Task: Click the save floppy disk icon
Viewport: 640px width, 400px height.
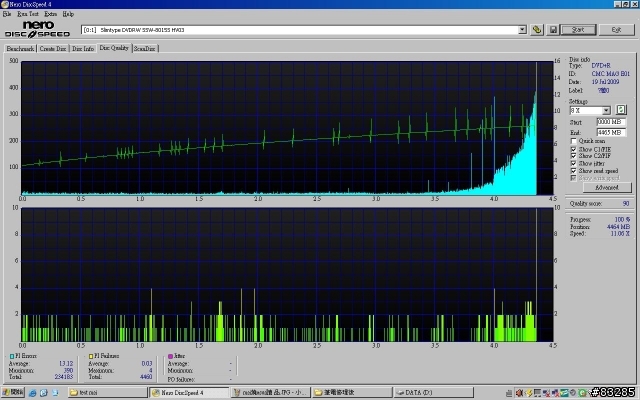Action: tap(553, 30)
